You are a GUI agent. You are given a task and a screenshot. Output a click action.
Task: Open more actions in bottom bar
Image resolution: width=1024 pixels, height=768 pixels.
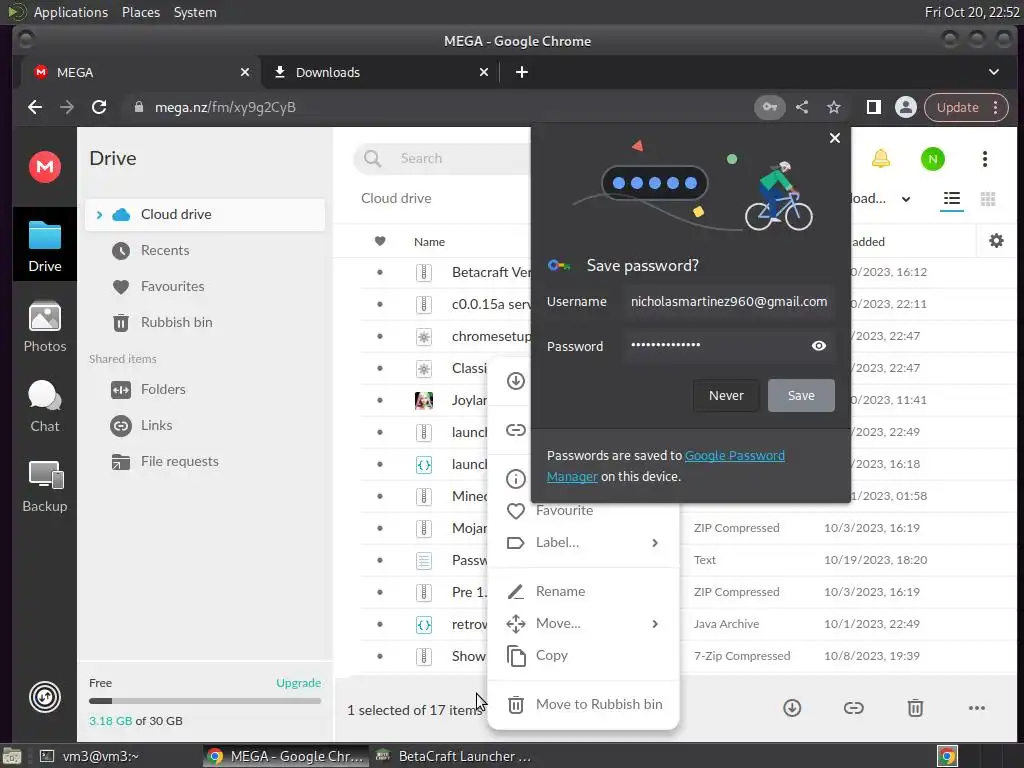click(976, 707)
